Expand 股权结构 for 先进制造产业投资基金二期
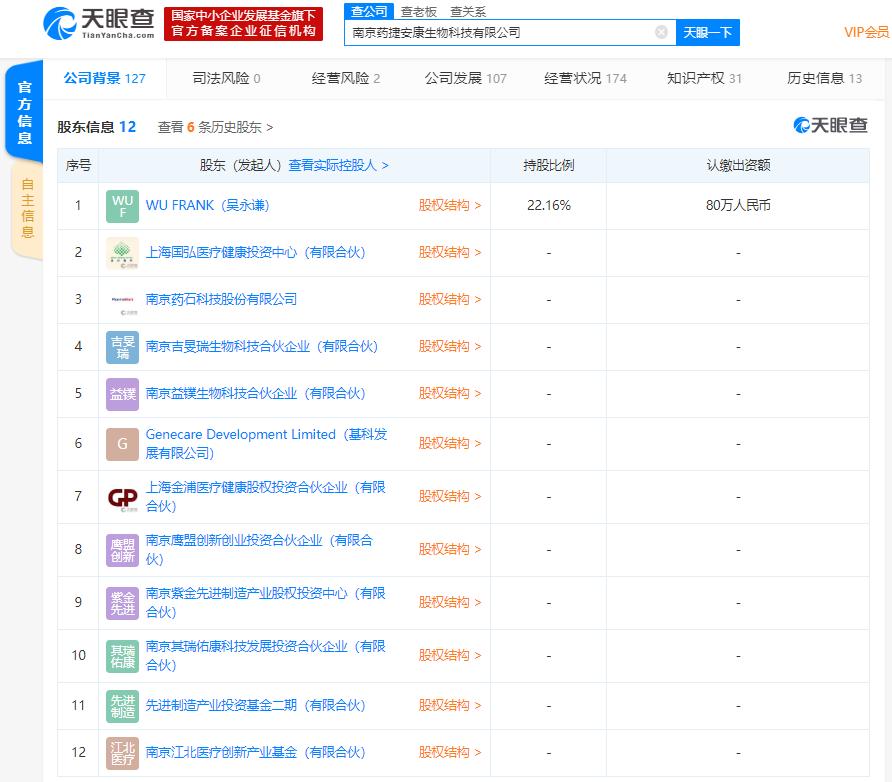The width and height of the screenshot is (892, 782). pyautogui.click(x=449, y=706)
